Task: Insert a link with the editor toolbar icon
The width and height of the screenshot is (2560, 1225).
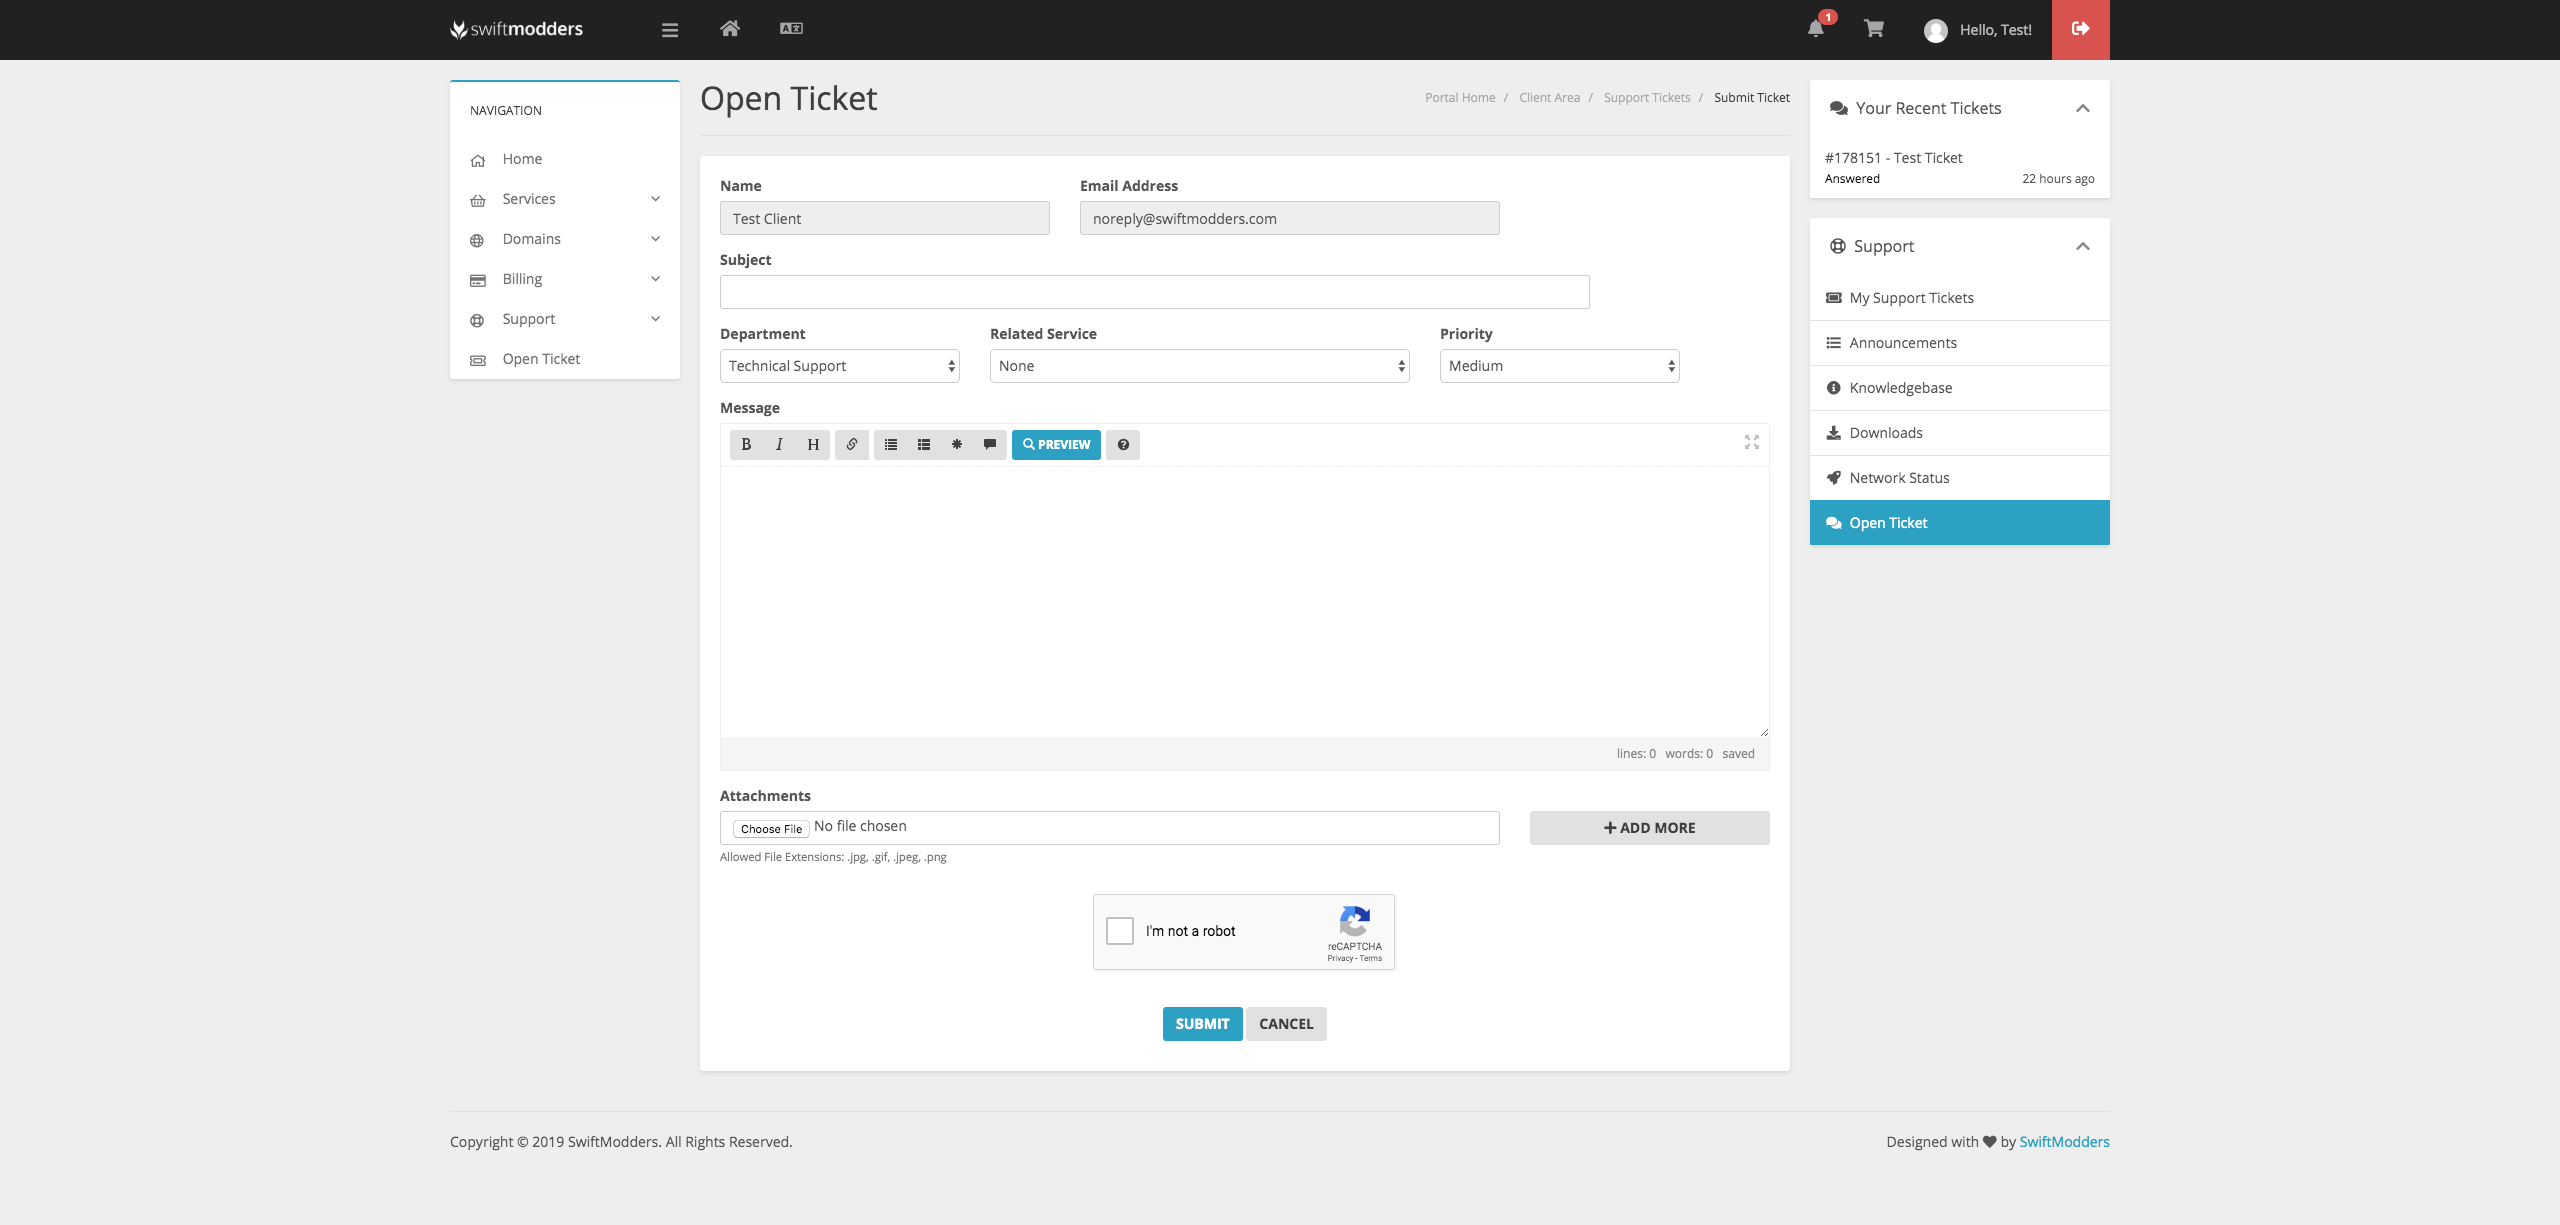Action: click(852, 444)
